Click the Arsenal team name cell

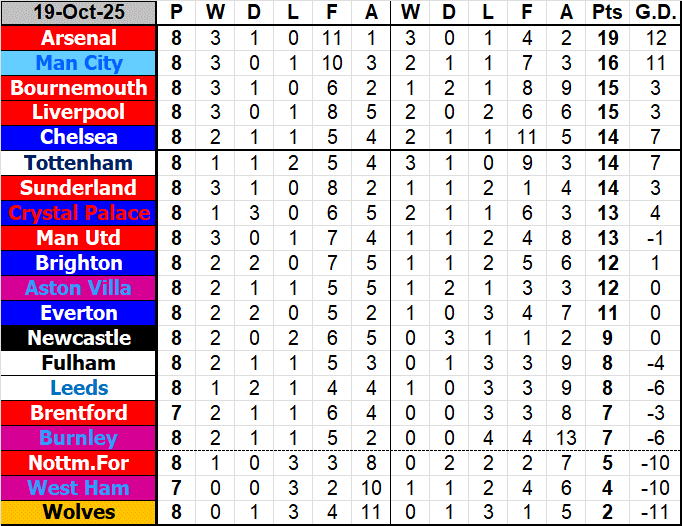point(79,38)
